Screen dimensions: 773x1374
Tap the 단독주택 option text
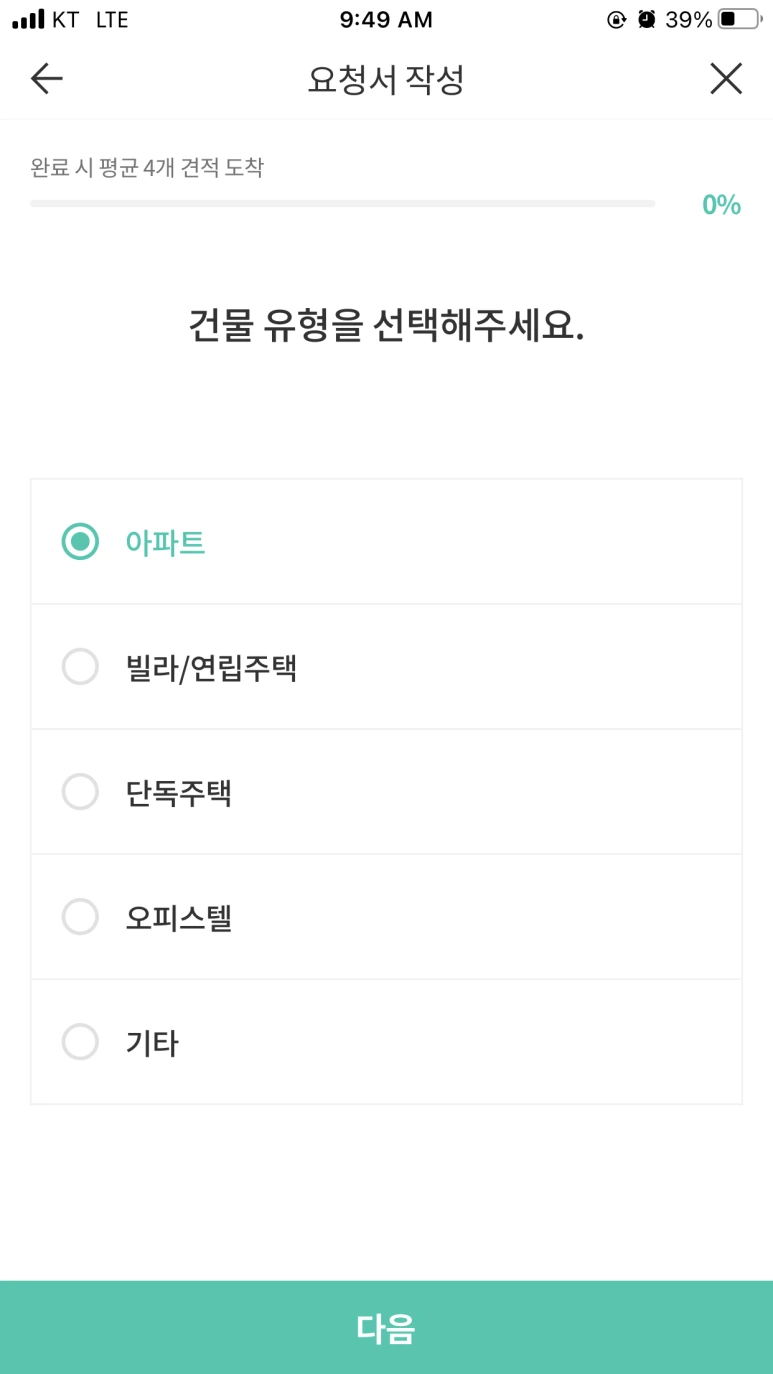click(178, 794)
